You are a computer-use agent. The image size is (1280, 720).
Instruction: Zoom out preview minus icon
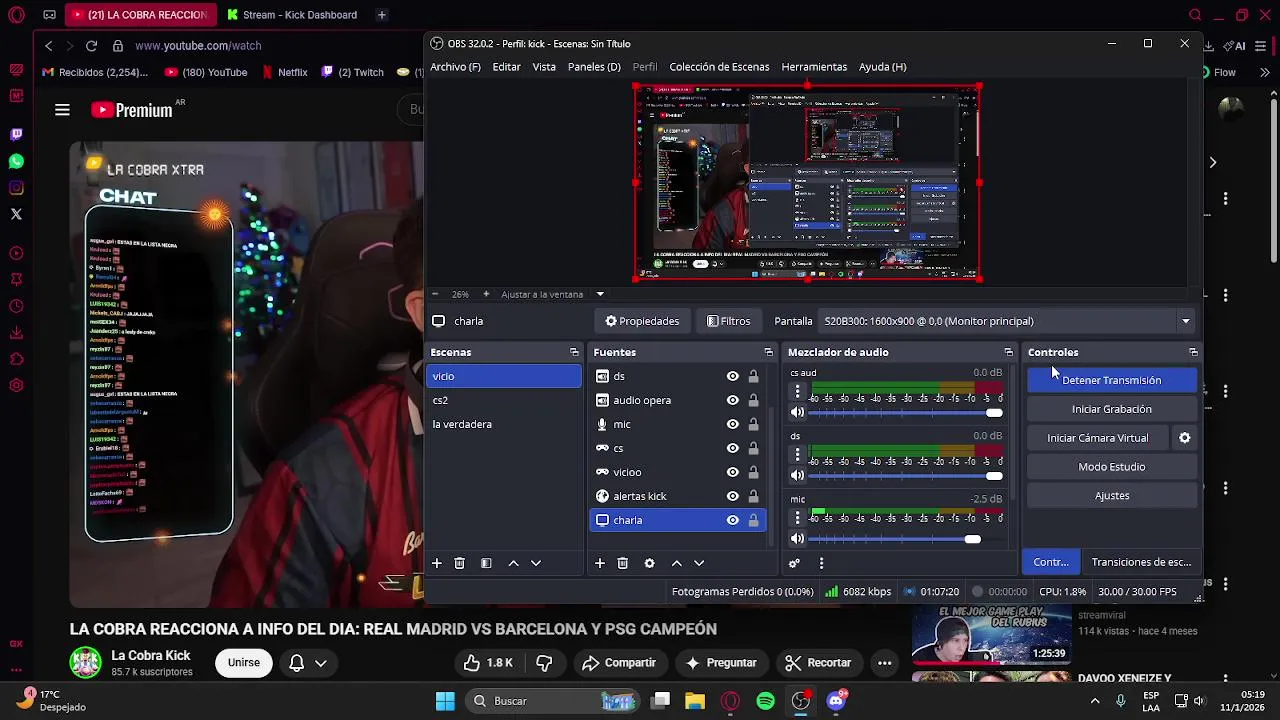coord(435,294)
